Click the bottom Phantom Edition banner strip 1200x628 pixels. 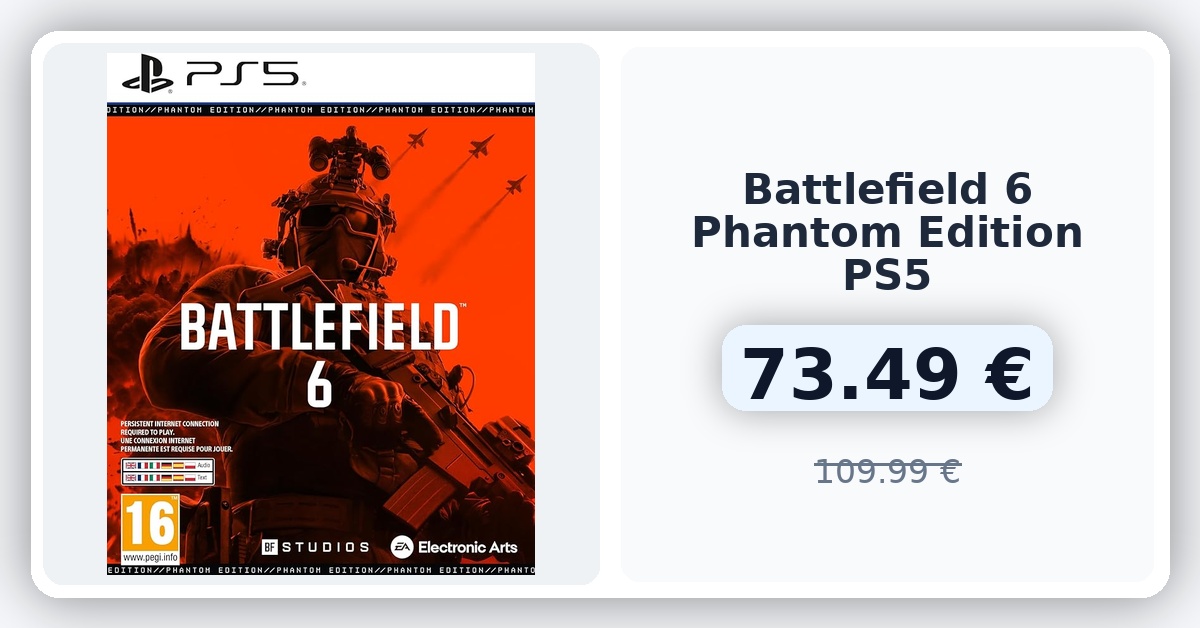(320, 569)
